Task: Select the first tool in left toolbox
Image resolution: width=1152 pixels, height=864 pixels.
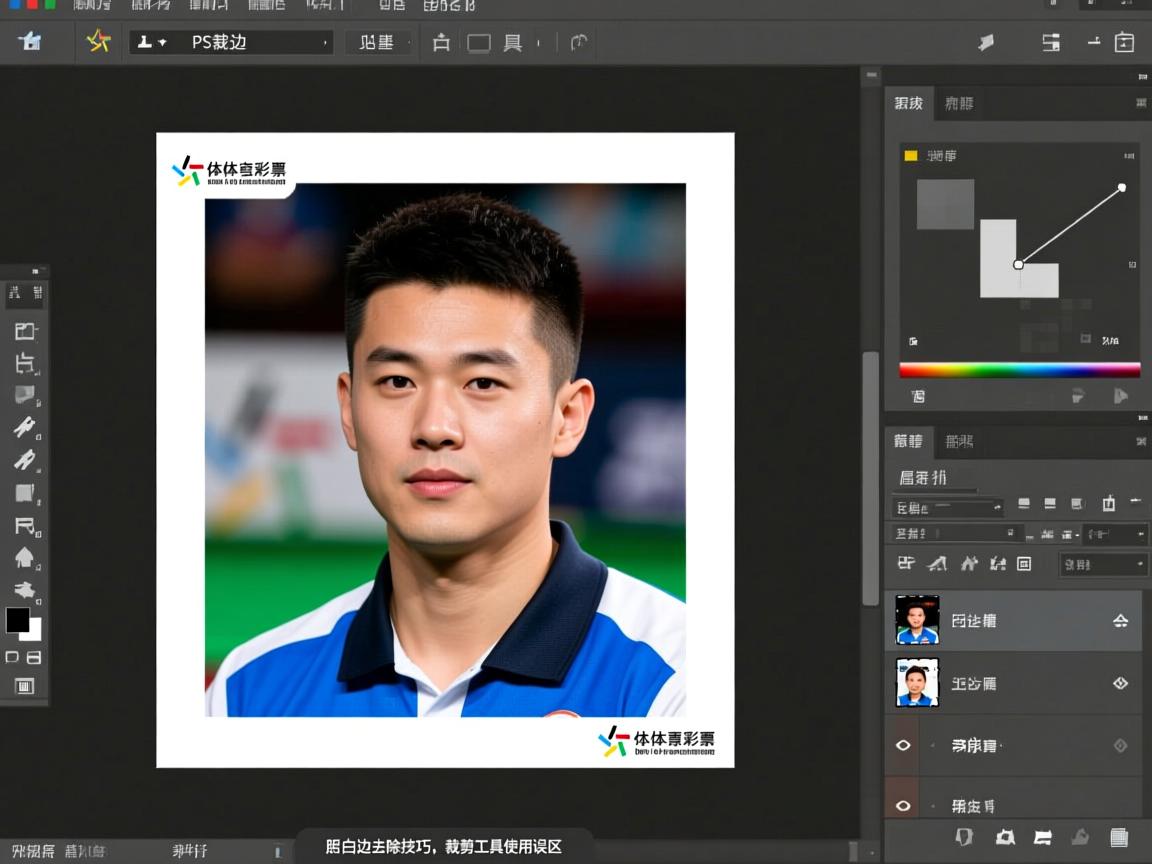Action: tap(25, 331)
